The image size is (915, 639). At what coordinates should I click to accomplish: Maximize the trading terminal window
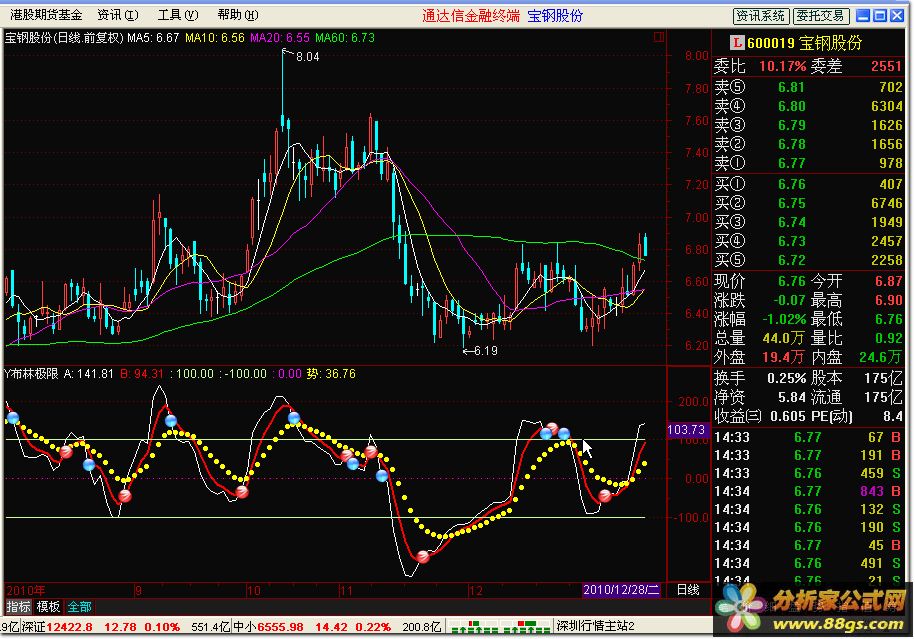(879, 16)
